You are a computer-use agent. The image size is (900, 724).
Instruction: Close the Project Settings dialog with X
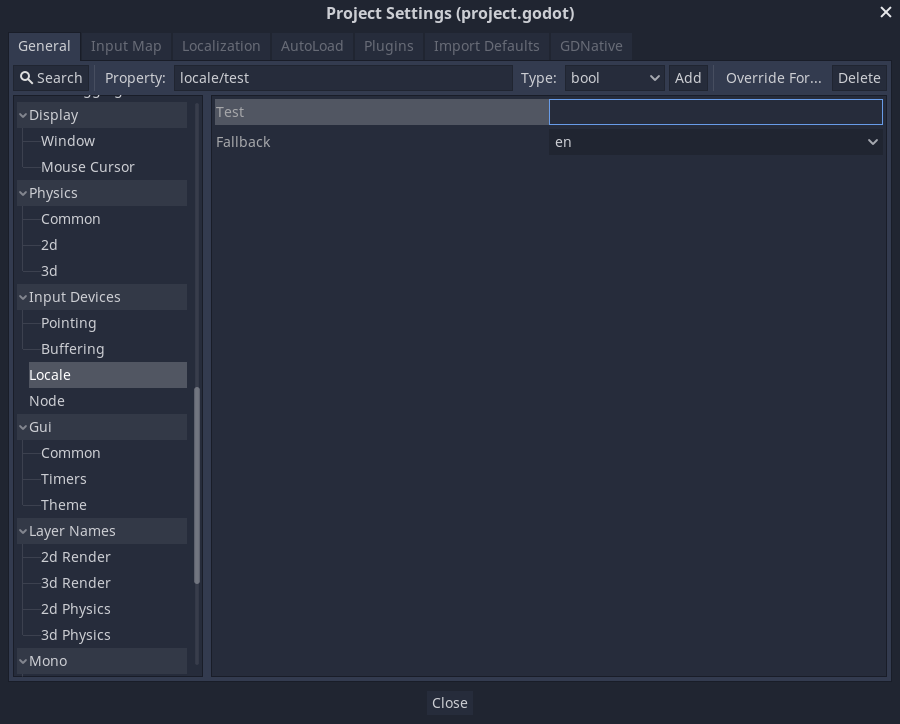[x=885, y=13]
